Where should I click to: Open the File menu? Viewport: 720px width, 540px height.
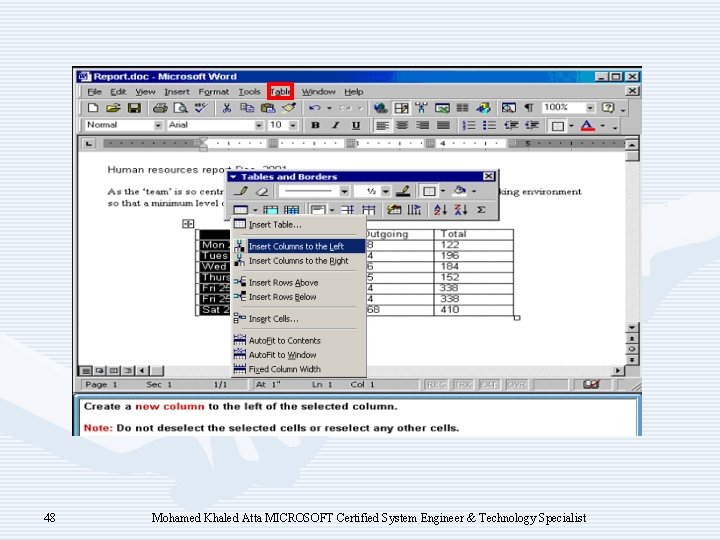tap(95, 92)
